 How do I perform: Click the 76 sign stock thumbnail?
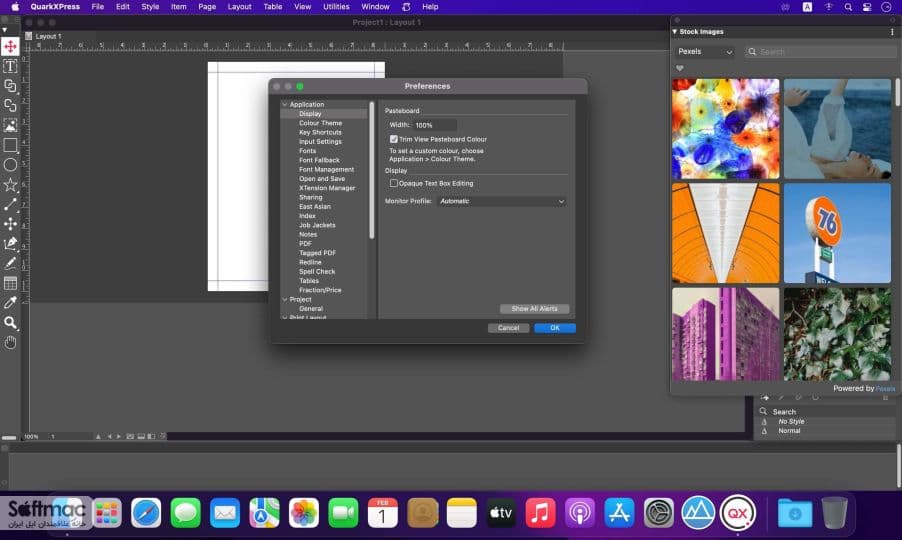coord(837,233)
